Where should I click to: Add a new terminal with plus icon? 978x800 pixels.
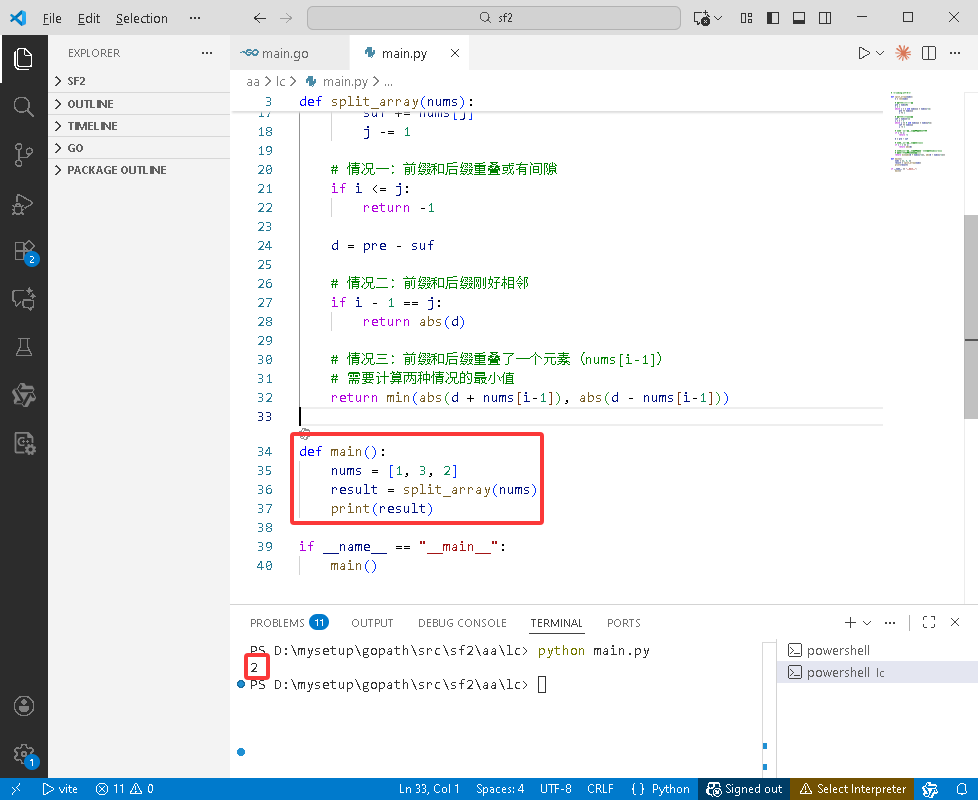(x=850, y=622)
